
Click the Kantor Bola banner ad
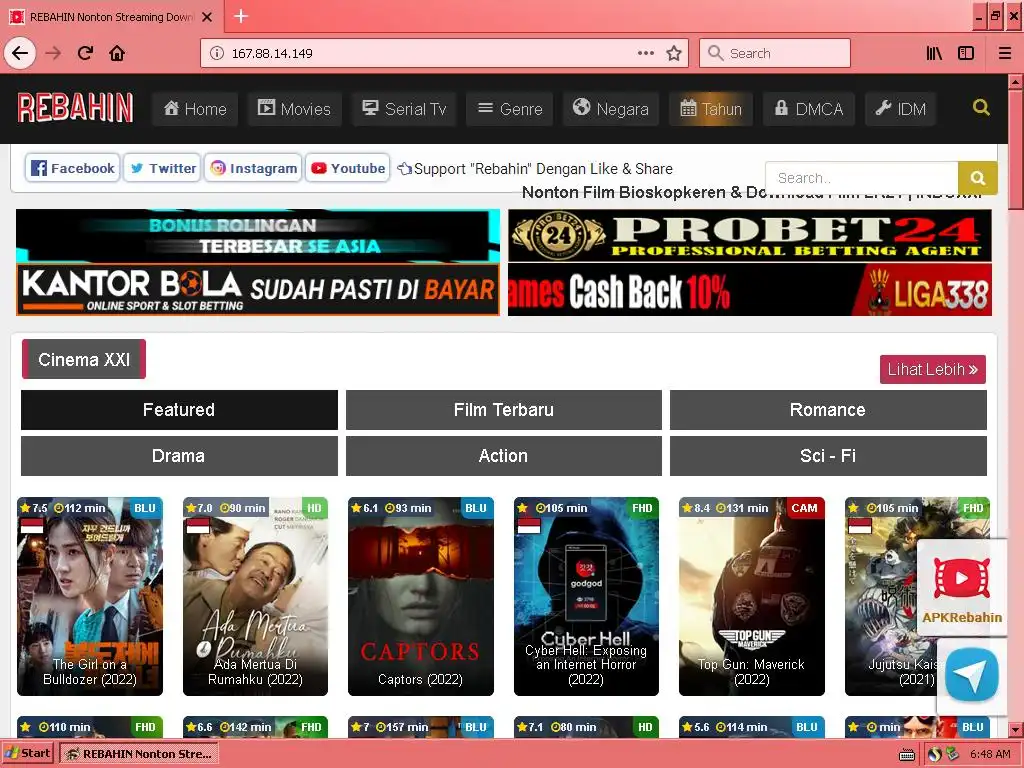pos(258,289)
